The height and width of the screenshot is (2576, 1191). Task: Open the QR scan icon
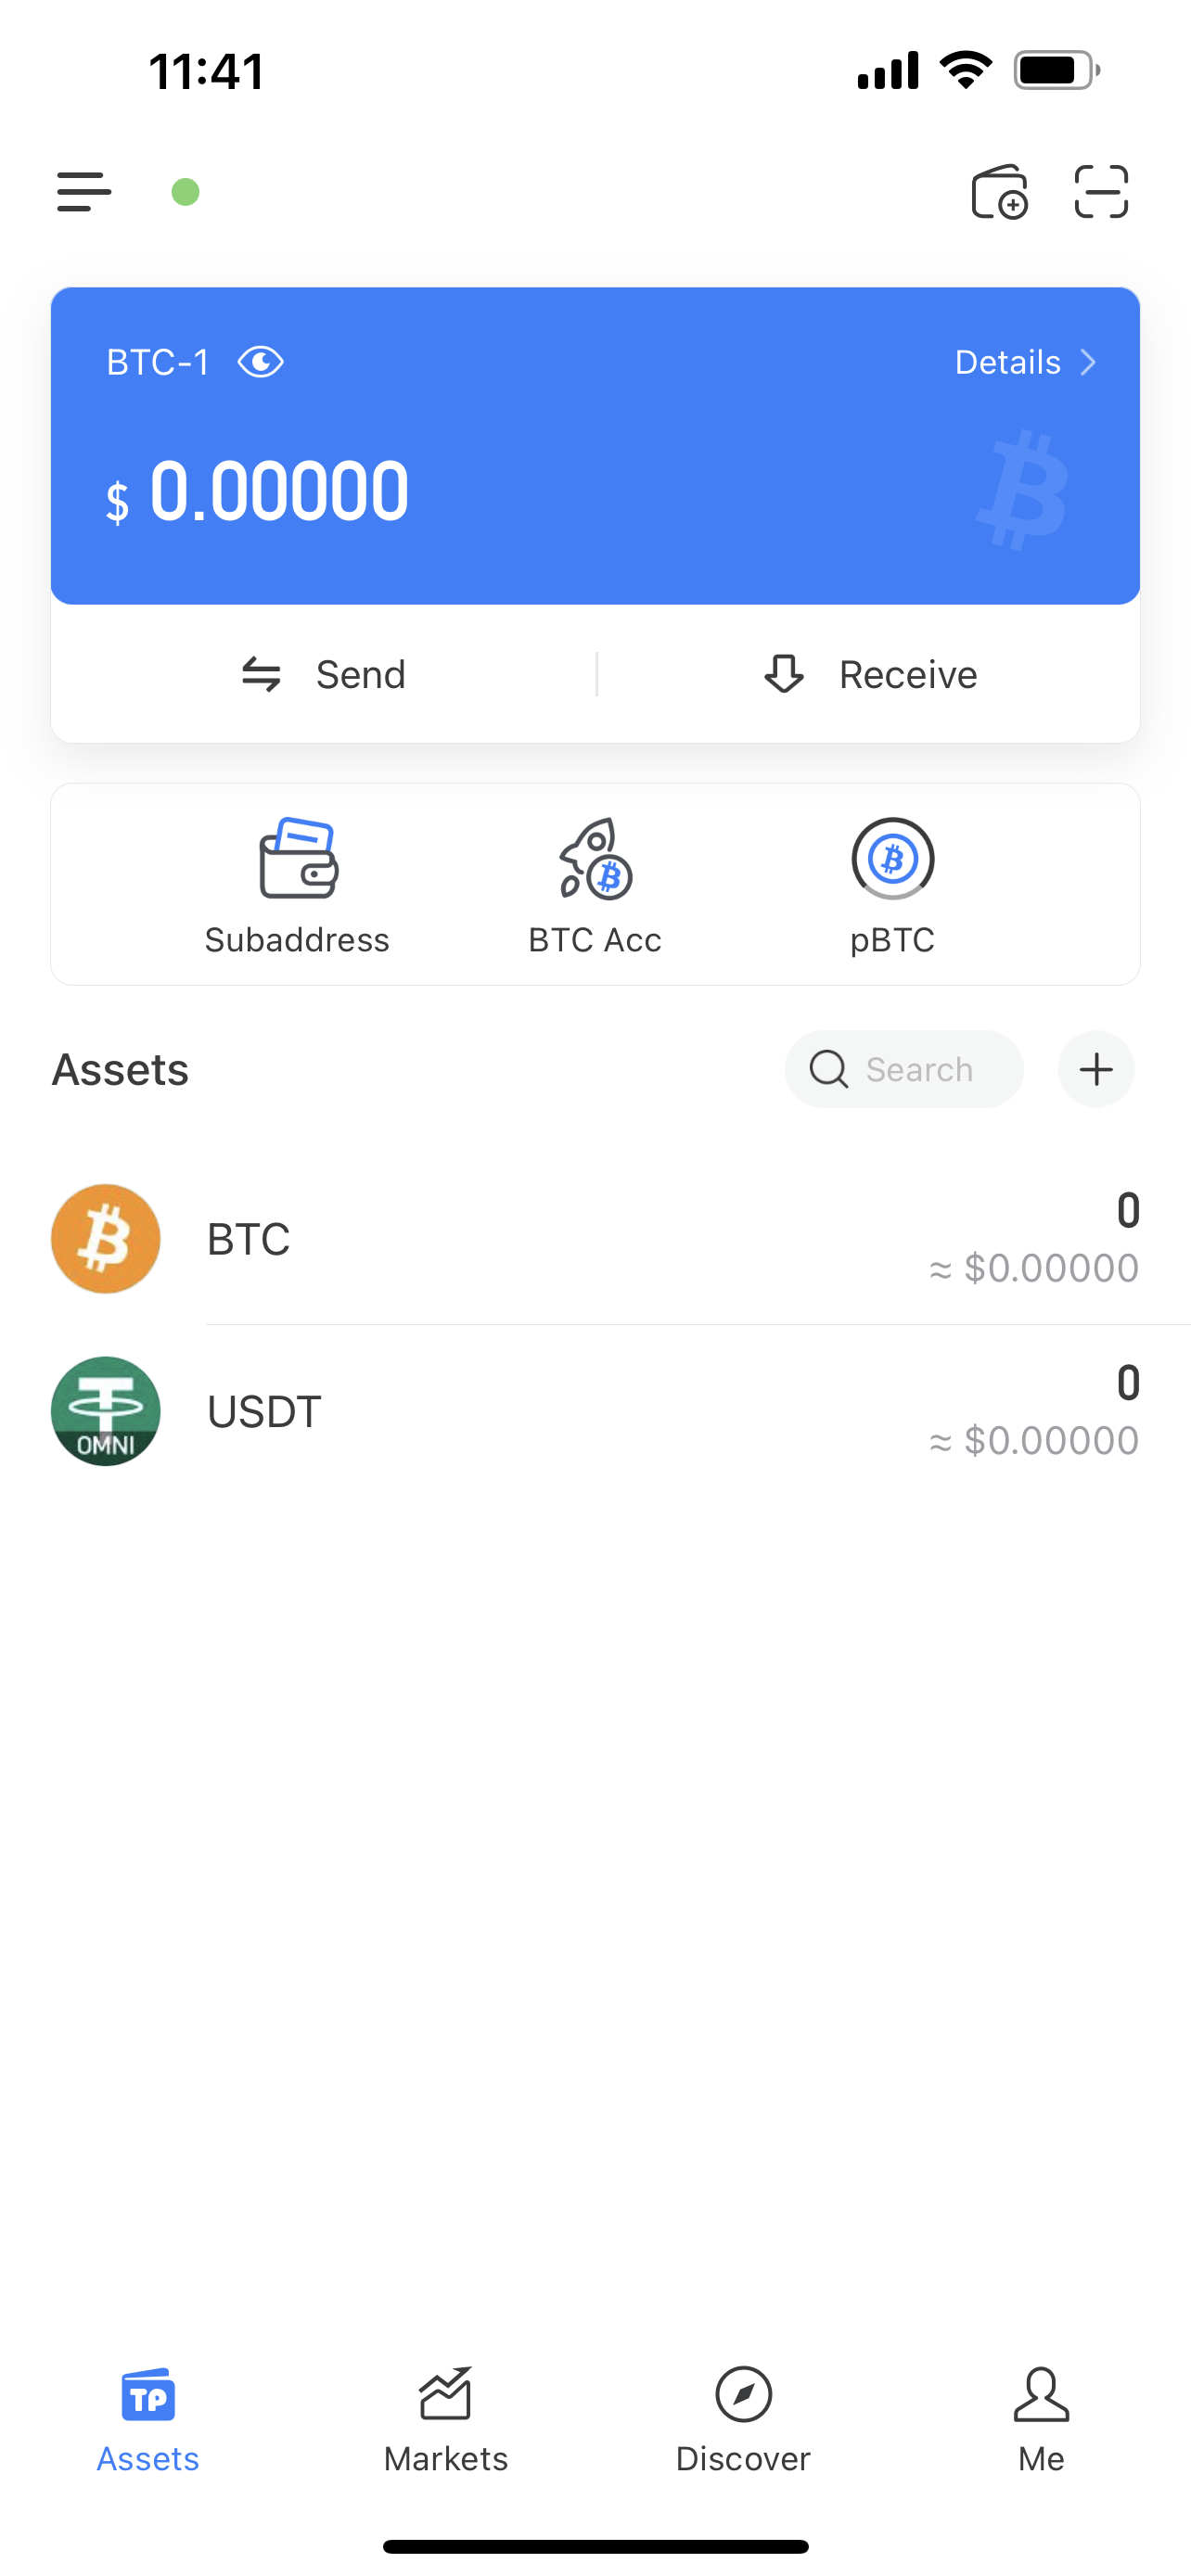(x=1101, y=191)
